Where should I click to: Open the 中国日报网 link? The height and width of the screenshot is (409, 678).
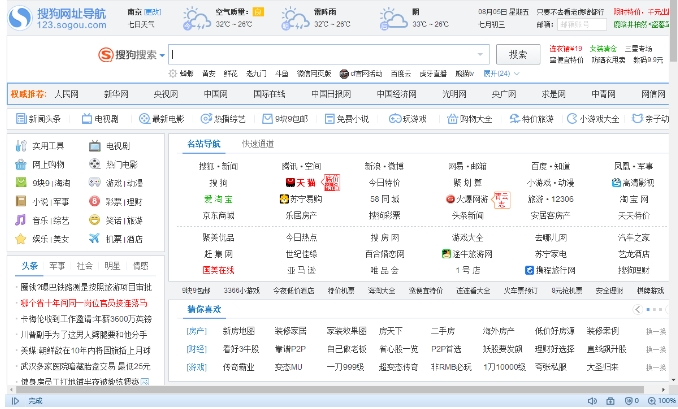[331, 94]
